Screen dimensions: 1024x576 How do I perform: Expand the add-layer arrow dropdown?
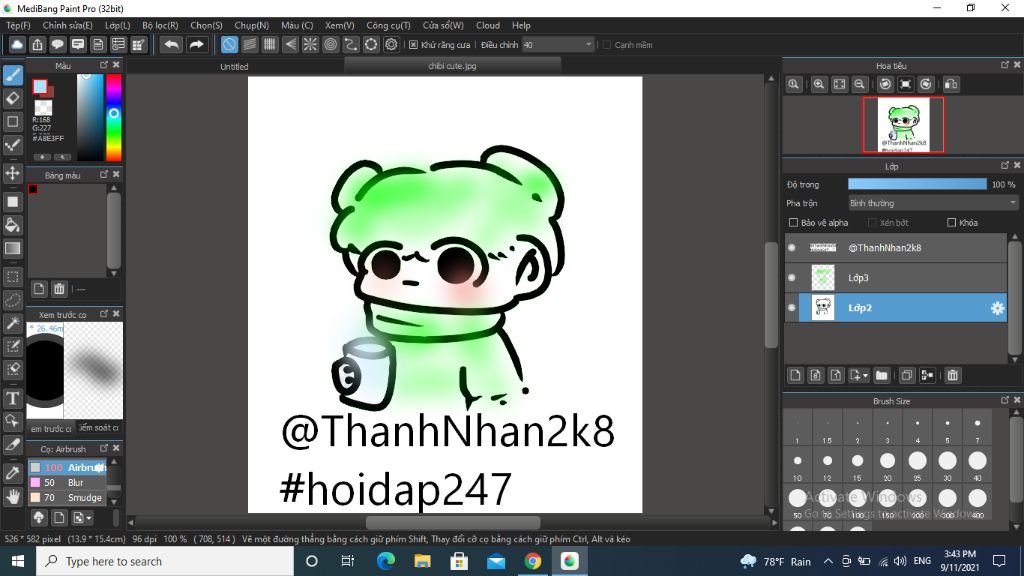click(x=865, y=376)
